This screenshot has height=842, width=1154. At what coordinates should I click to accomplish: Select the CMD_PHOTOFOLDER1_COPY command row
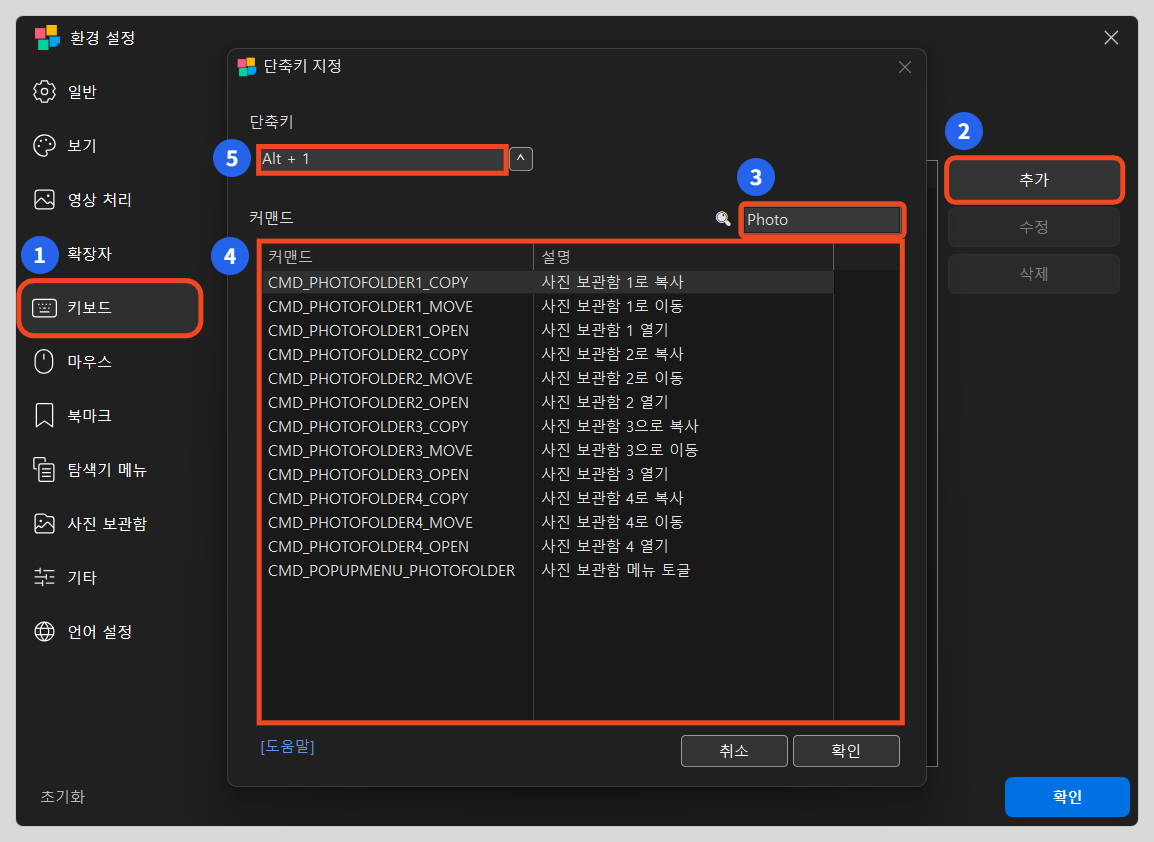click(548, 282)
